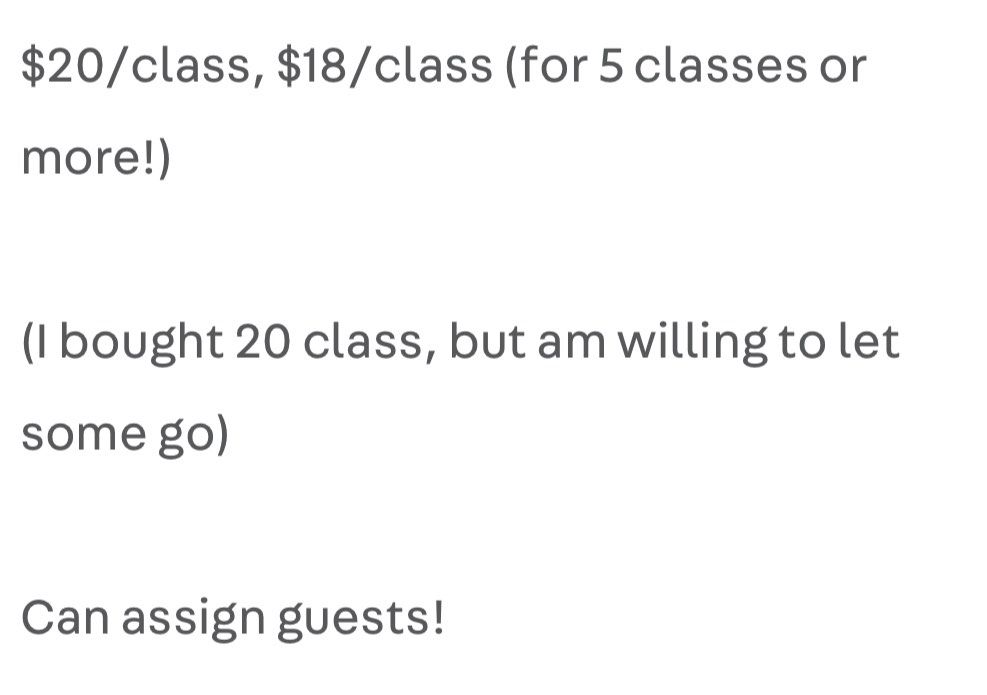987x695 pixels.
Task: Click the word "or" ending first line
Action: pos(845,66)
